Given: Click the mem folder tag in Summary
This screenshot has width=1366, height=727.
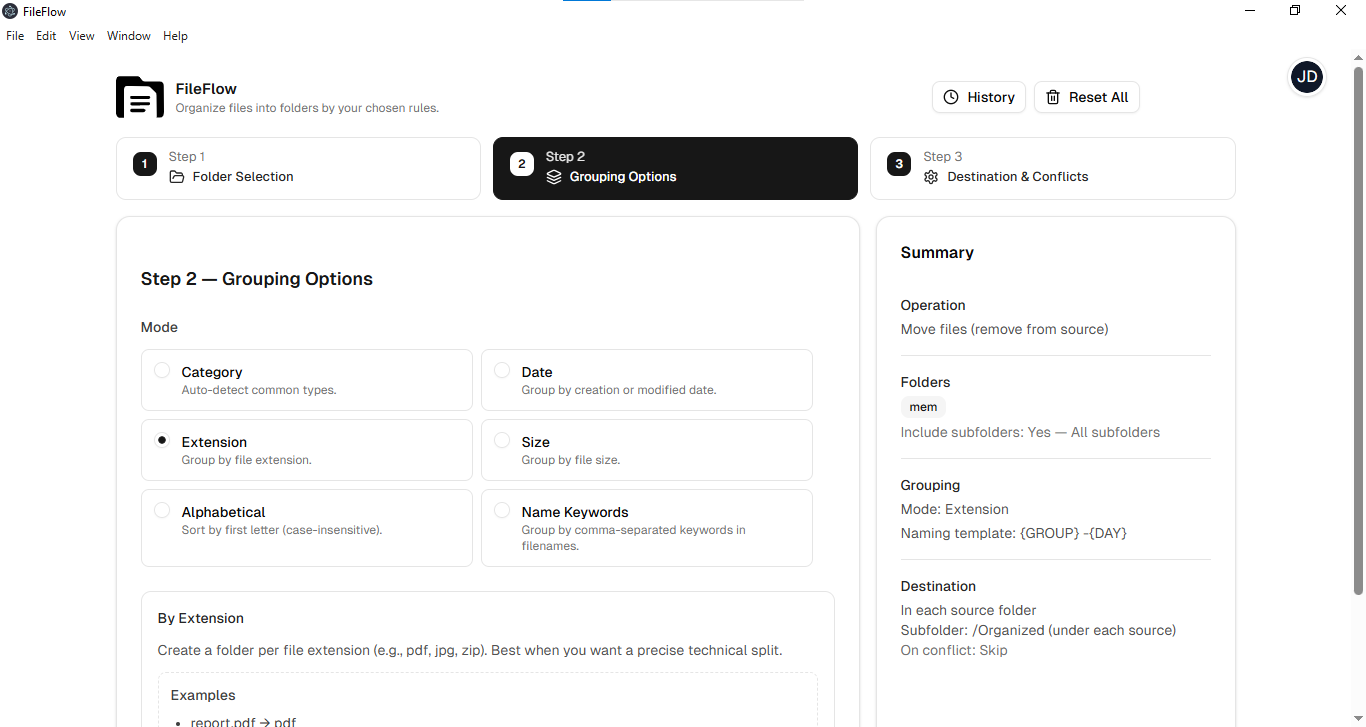Looking at the screenshot, I should pos(923,407).
